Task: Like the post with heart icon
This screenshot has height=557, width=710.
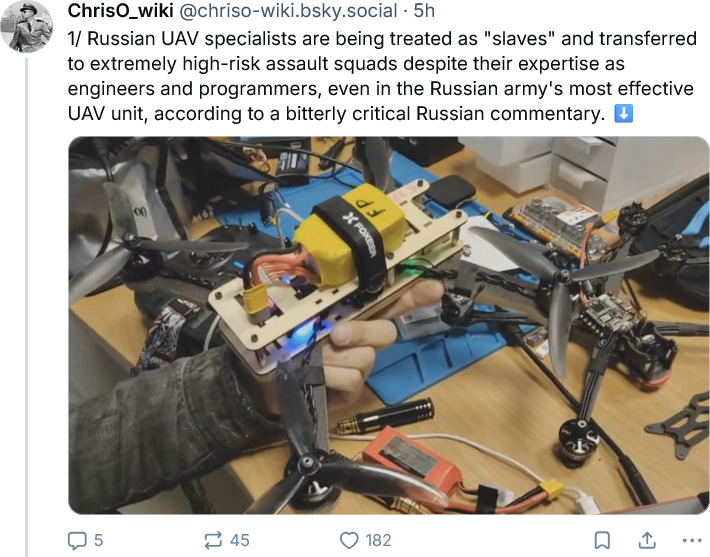Action: [x=349, y=540]
